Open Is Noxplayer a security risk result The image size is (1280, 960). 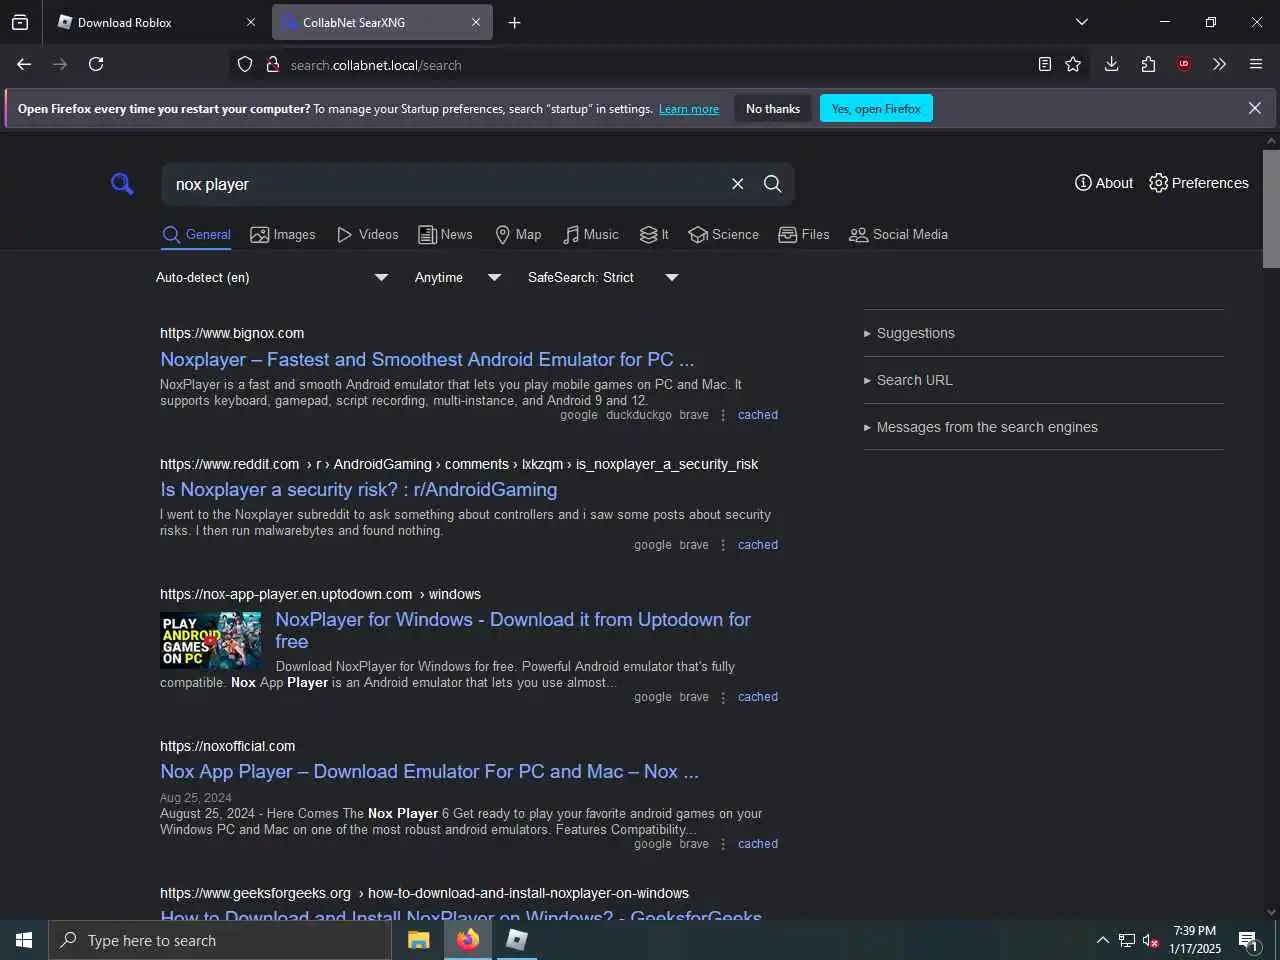(359, 489)
